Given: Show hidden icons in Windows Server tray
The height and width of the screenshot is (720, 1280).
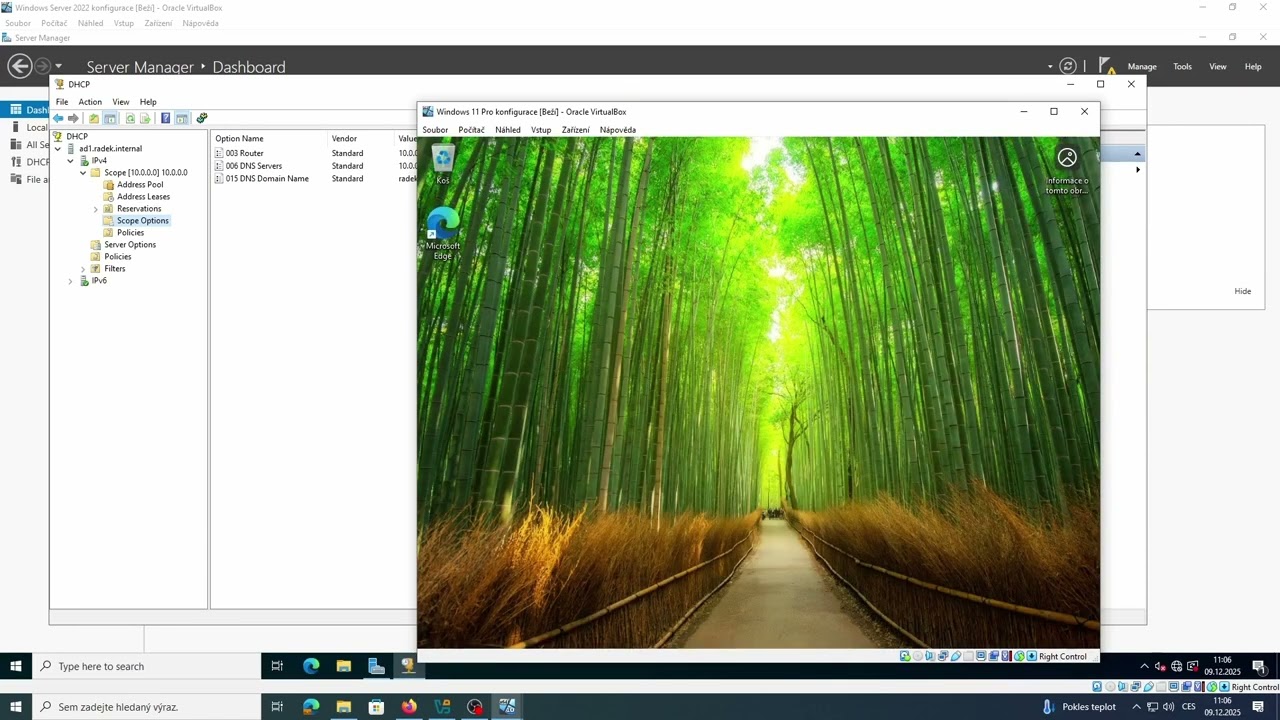Looking at the screenshot, I should pyautogui.click(x=1144, y=667).
